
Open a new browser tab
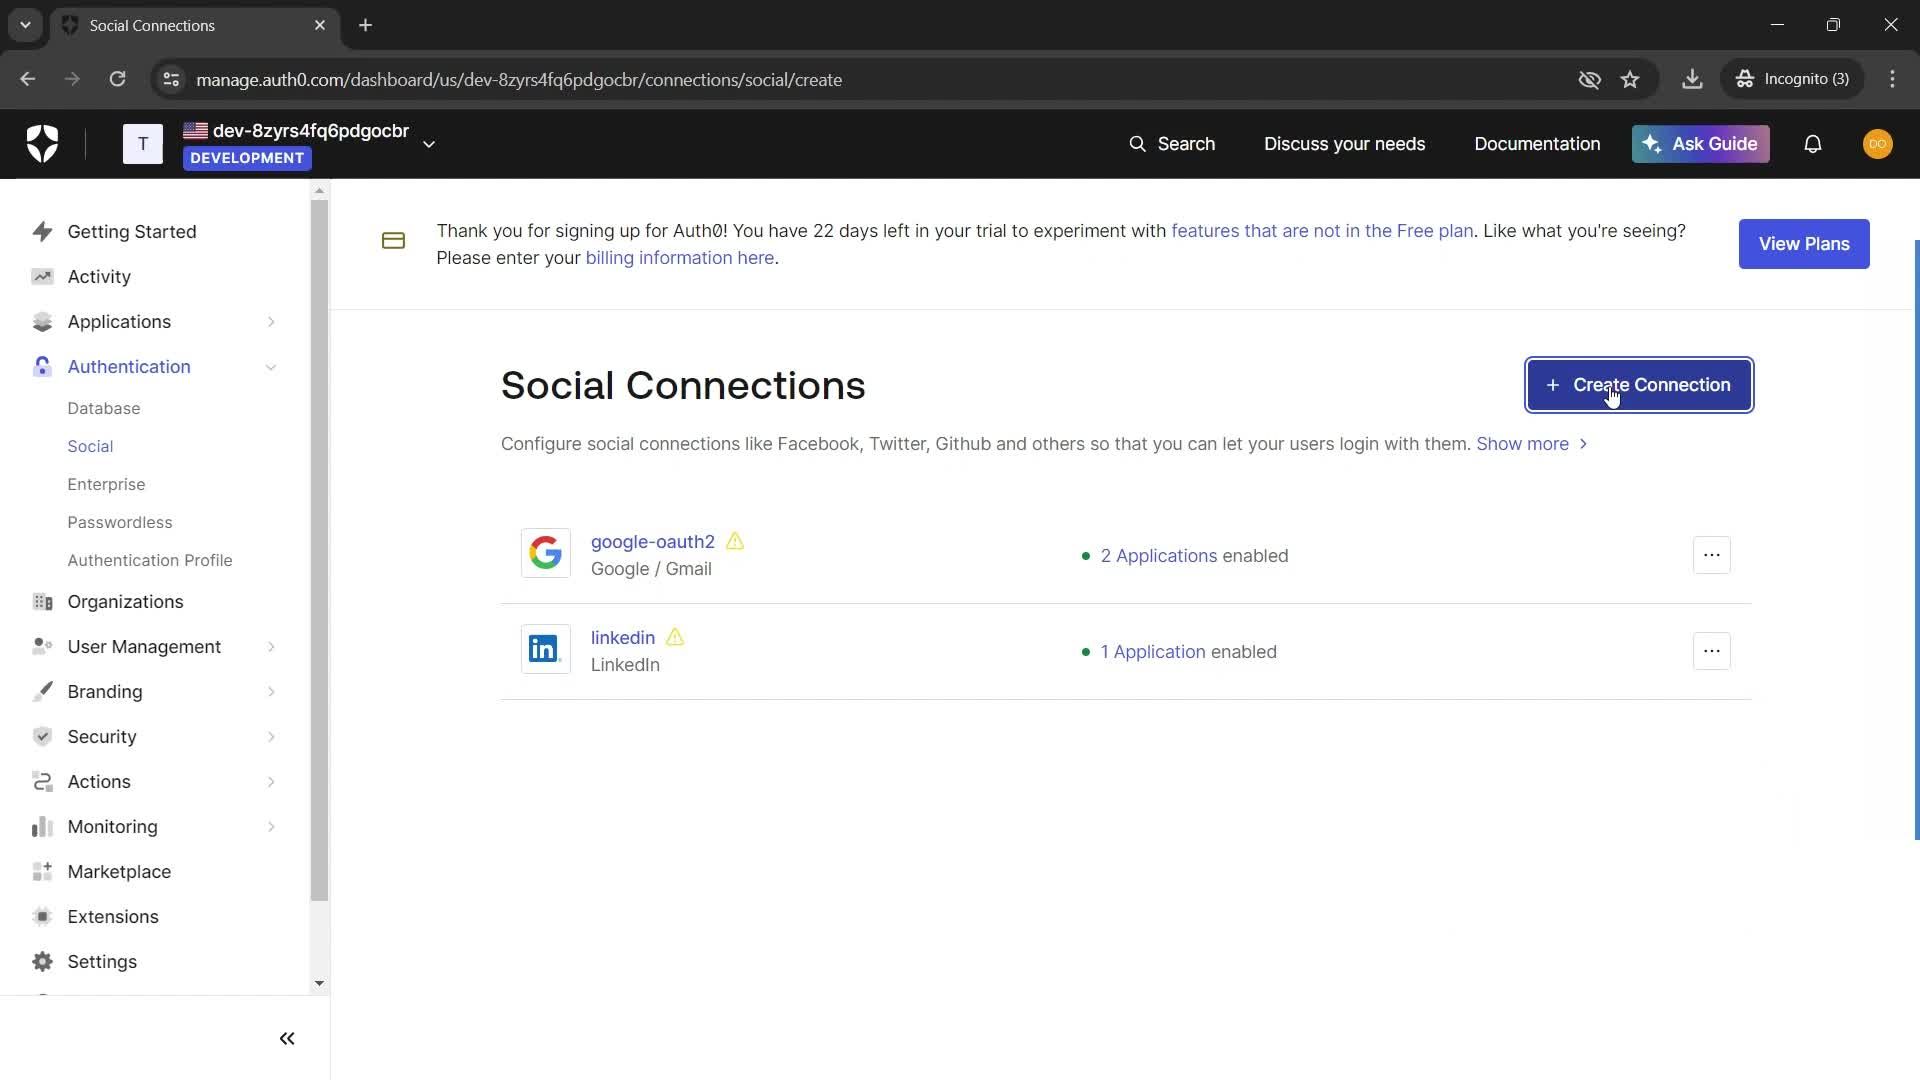(x=366, y=25)
